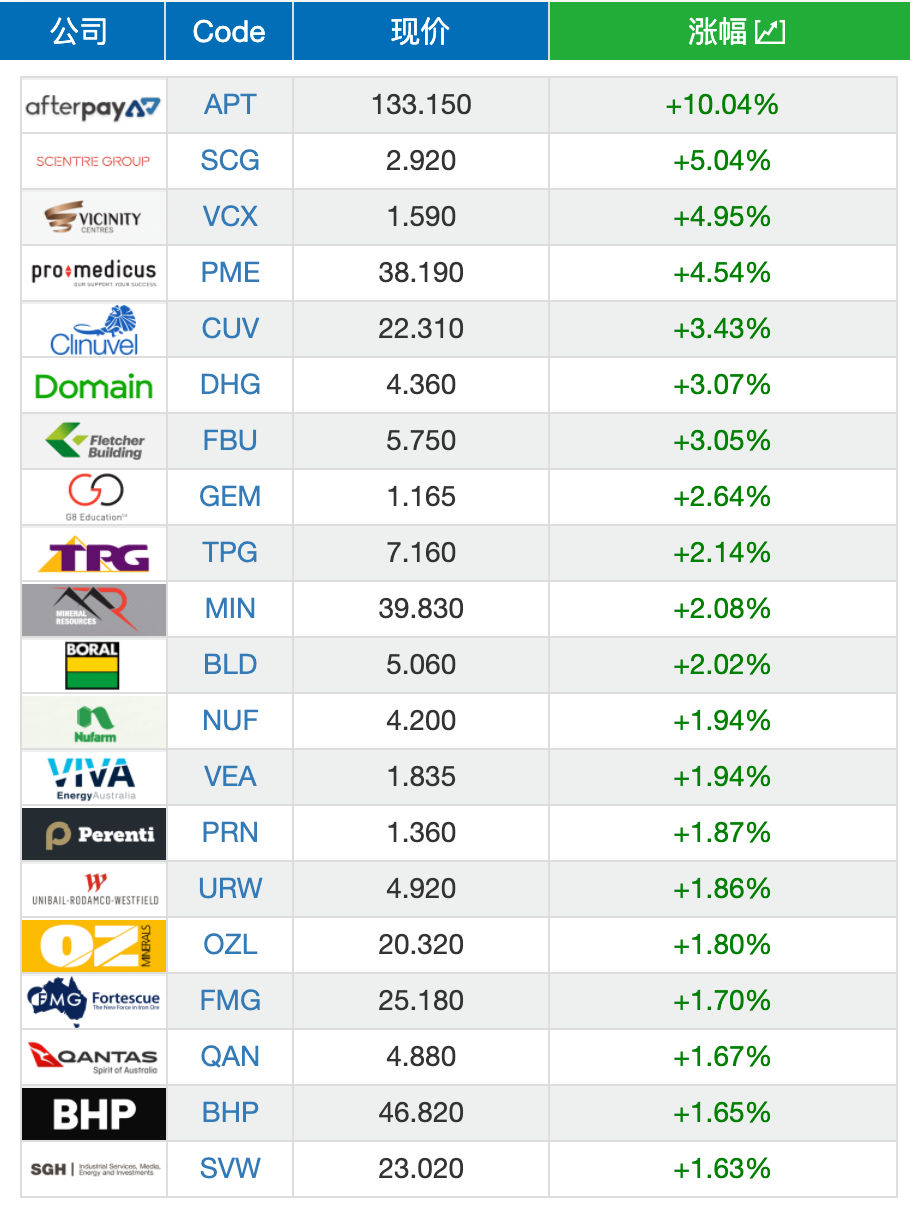Open the Fortescue FMG logo
Screen dimensions: 910x1208
click(x=94, y=1001)
